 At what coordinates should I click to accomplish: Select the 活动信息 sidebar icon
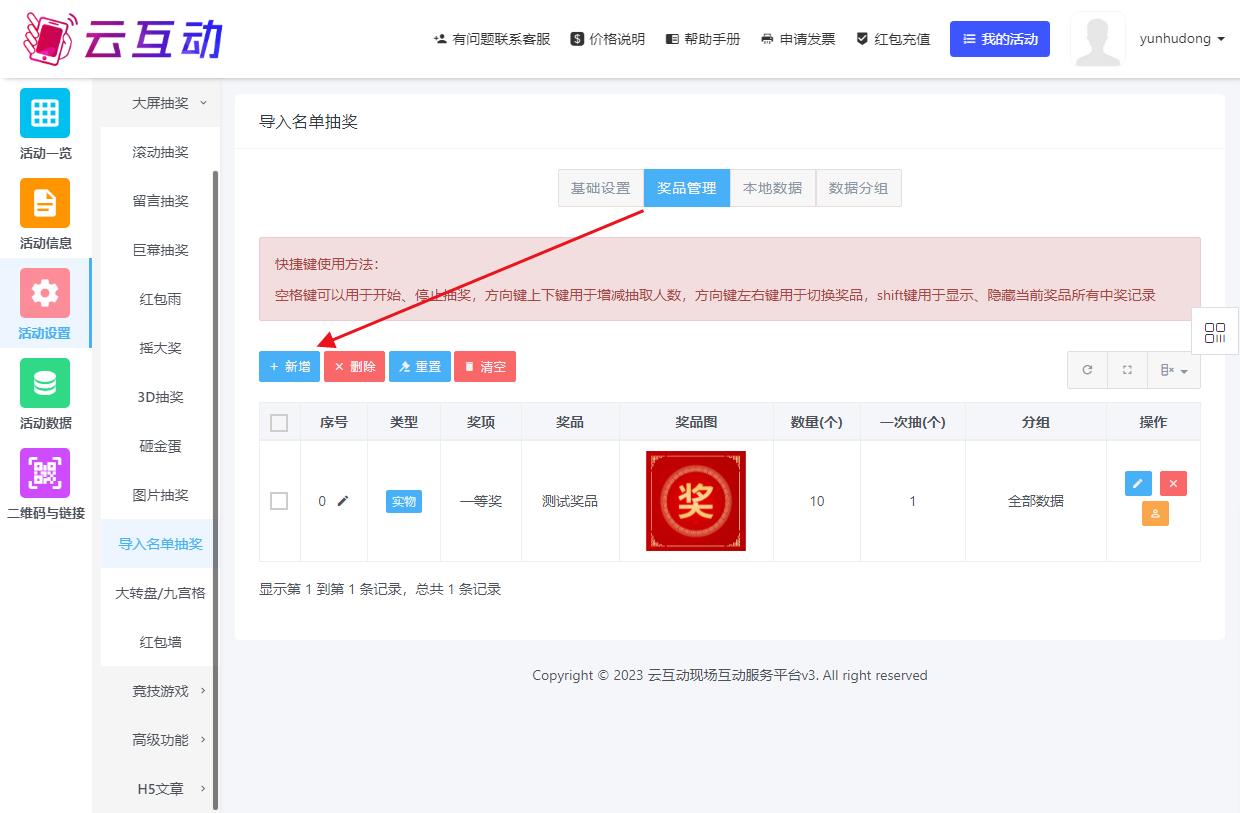(44, 214)
